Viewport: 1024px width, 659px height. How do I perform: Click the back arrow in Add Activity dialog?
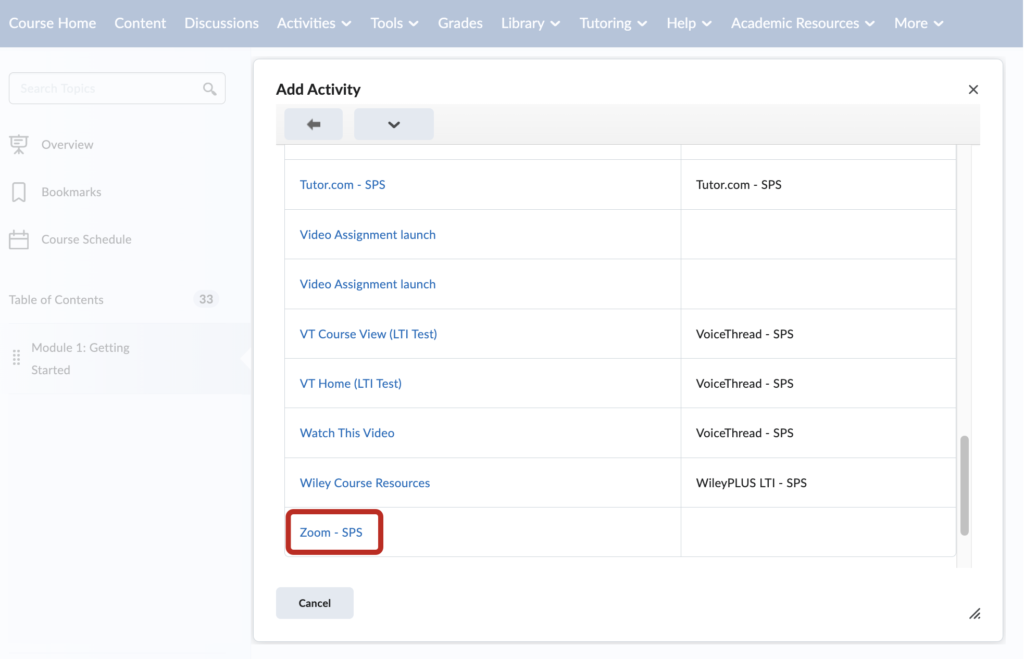(x=313, y=124)
